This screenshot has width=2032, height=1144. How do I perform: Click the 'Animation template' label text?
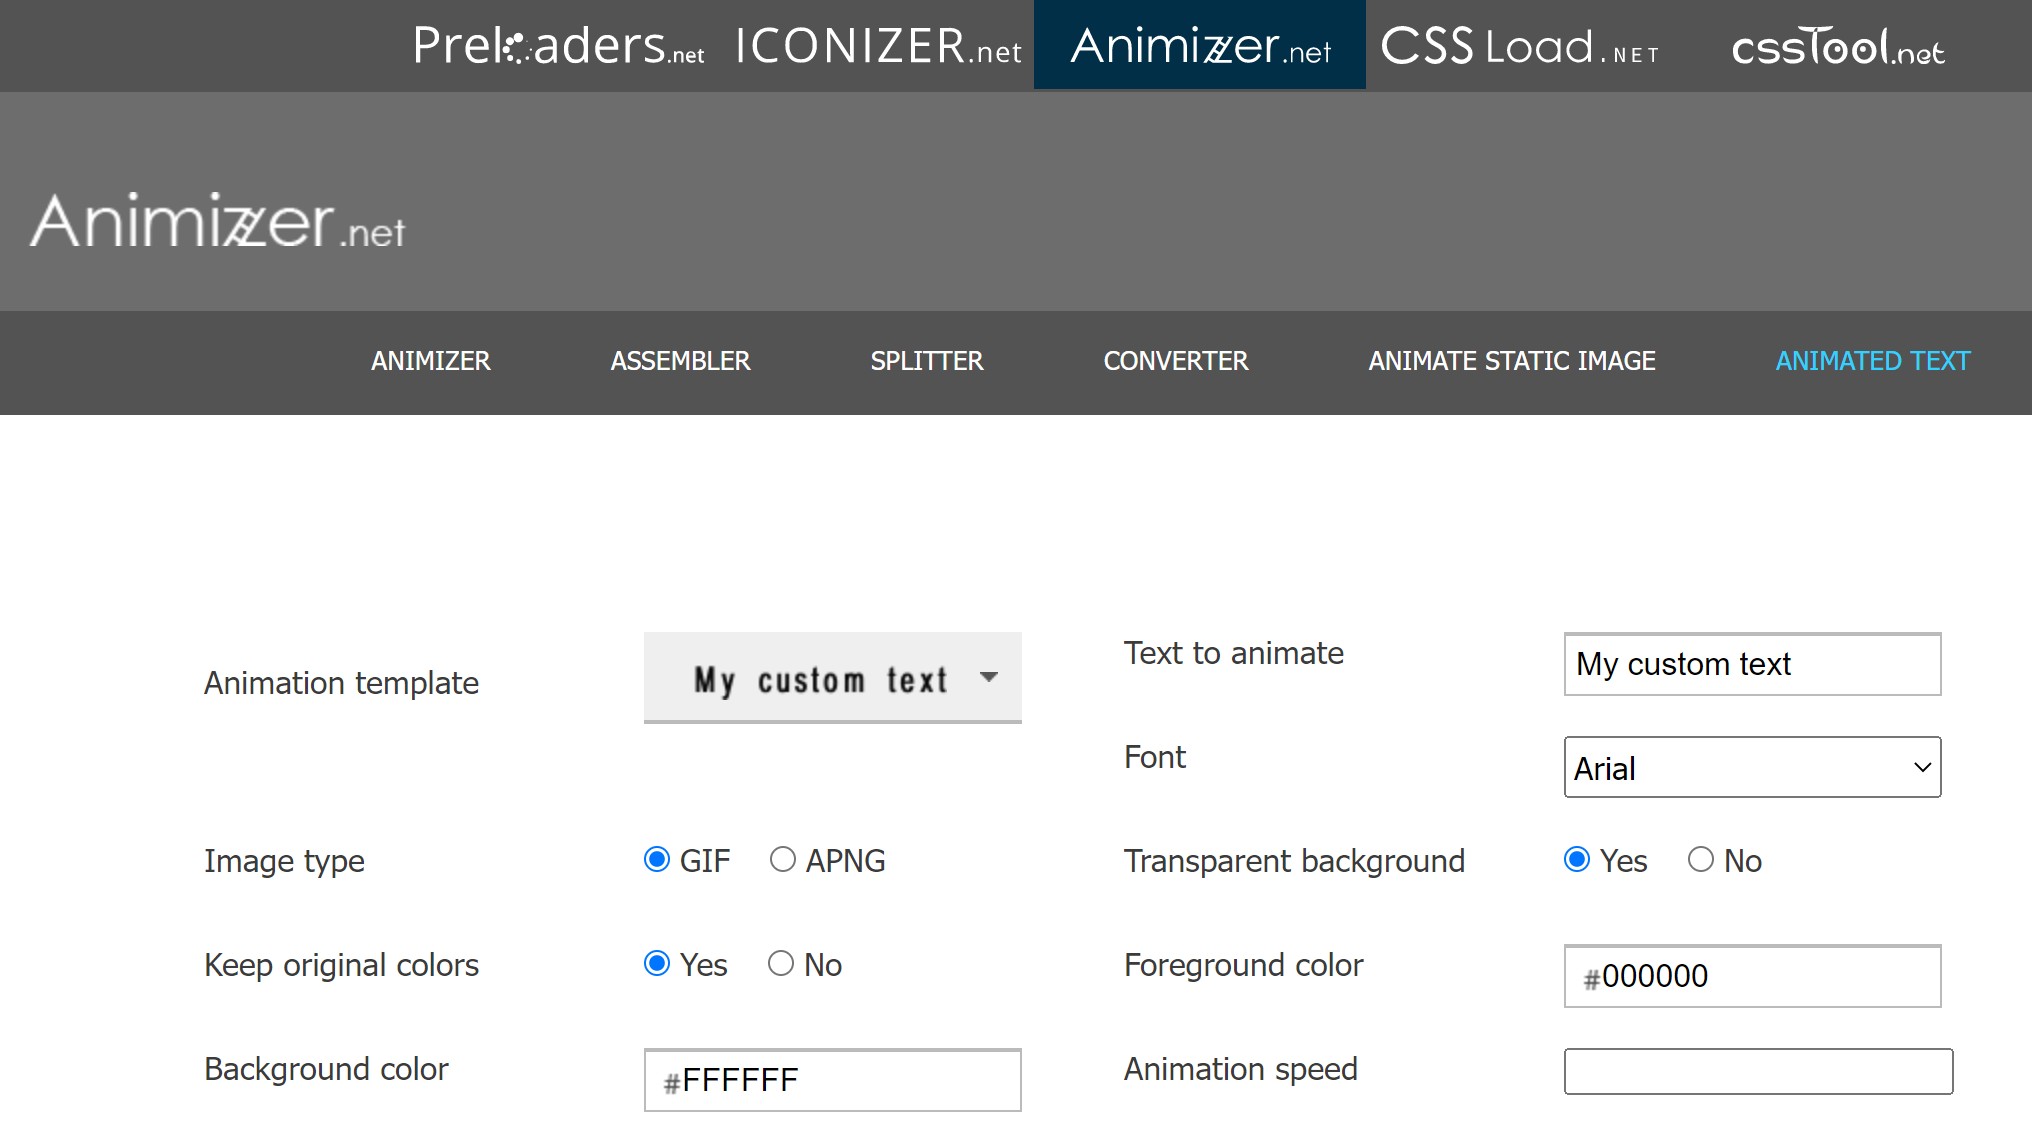point(341,683)
